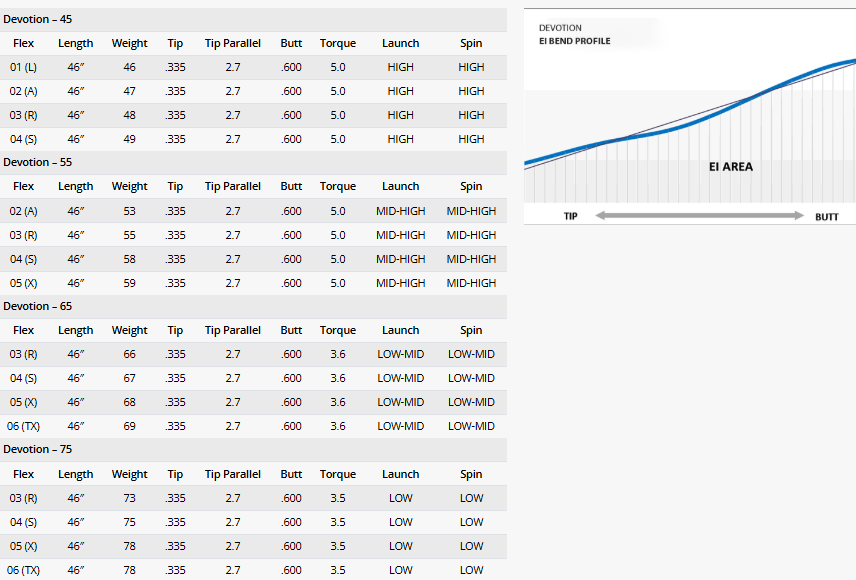Click the Butt header in Devotion – 65 table
The width and height of the screenshot is (856, 580).
click(292, 330)
